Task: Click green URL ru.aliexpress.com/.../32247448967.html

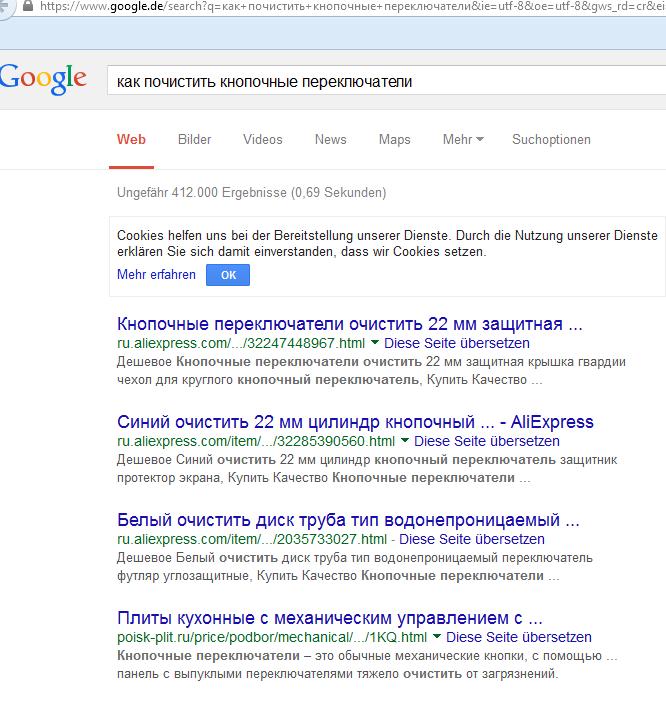Action: tap(241, 343)
